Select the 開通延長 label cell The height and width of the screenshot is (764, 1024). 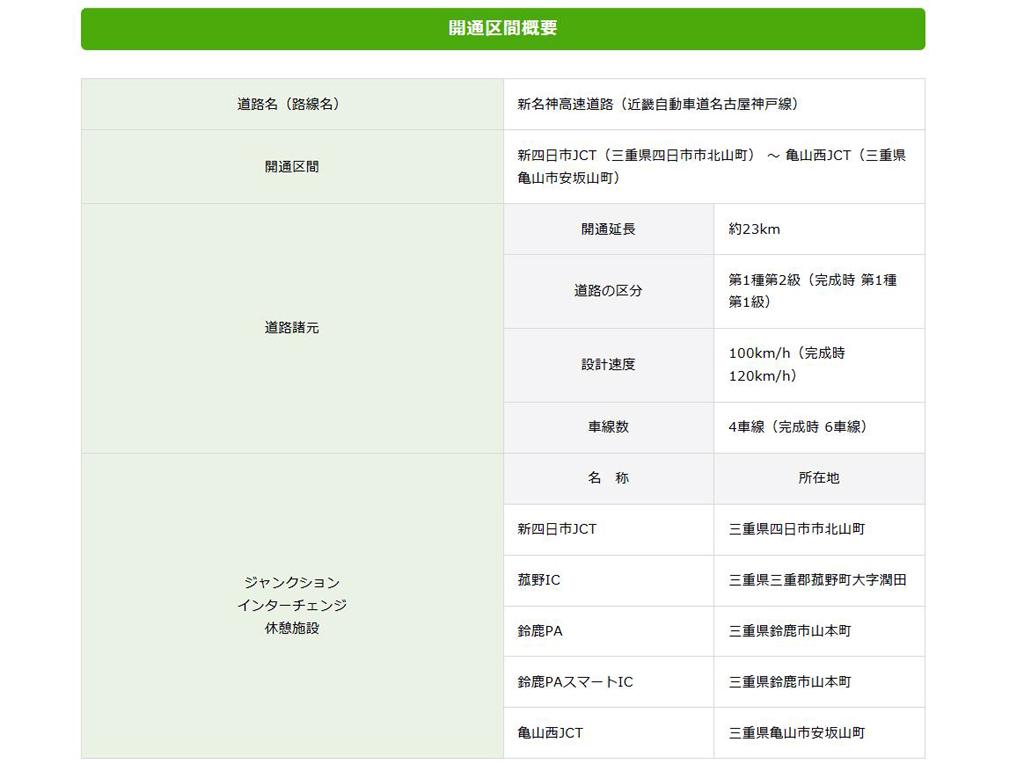[608, 229]
